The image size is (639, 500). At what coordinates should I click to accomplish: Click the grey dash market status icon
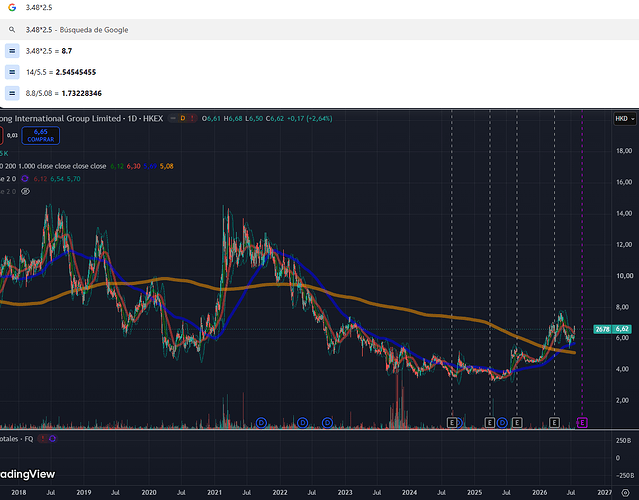pos(173,119)
